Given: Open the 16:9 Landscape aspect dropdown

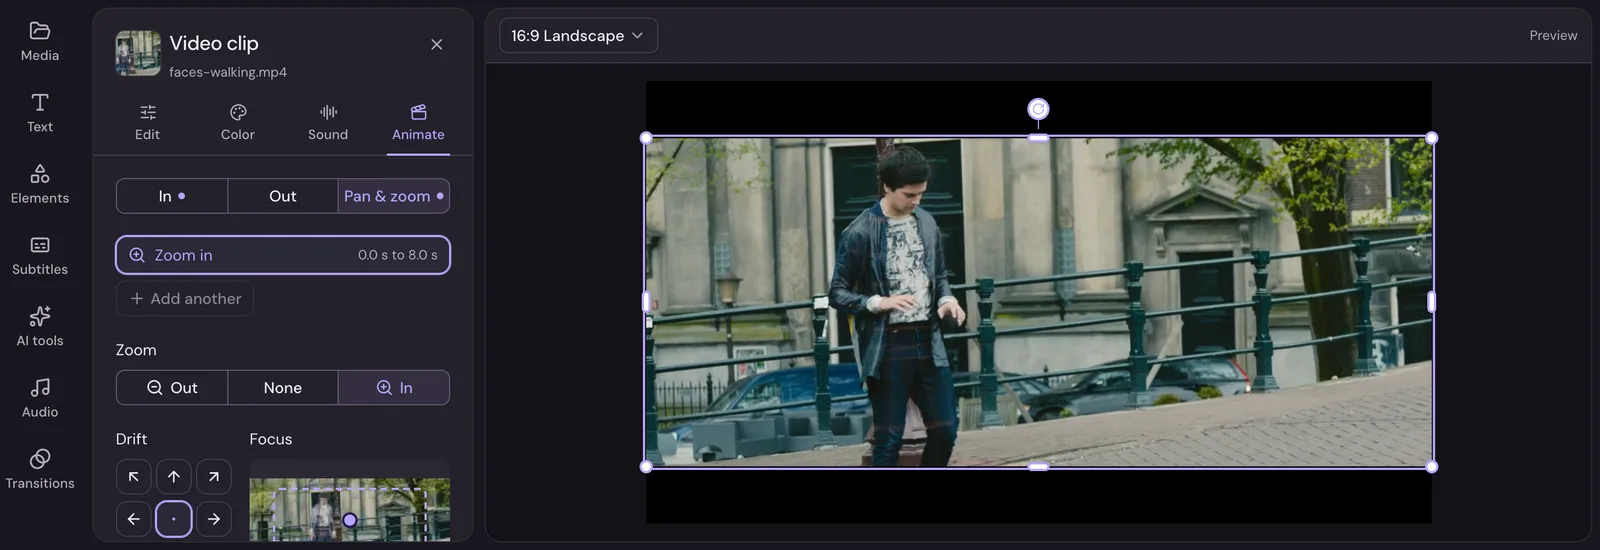Looking at the screenshot, I should [578, 36].
